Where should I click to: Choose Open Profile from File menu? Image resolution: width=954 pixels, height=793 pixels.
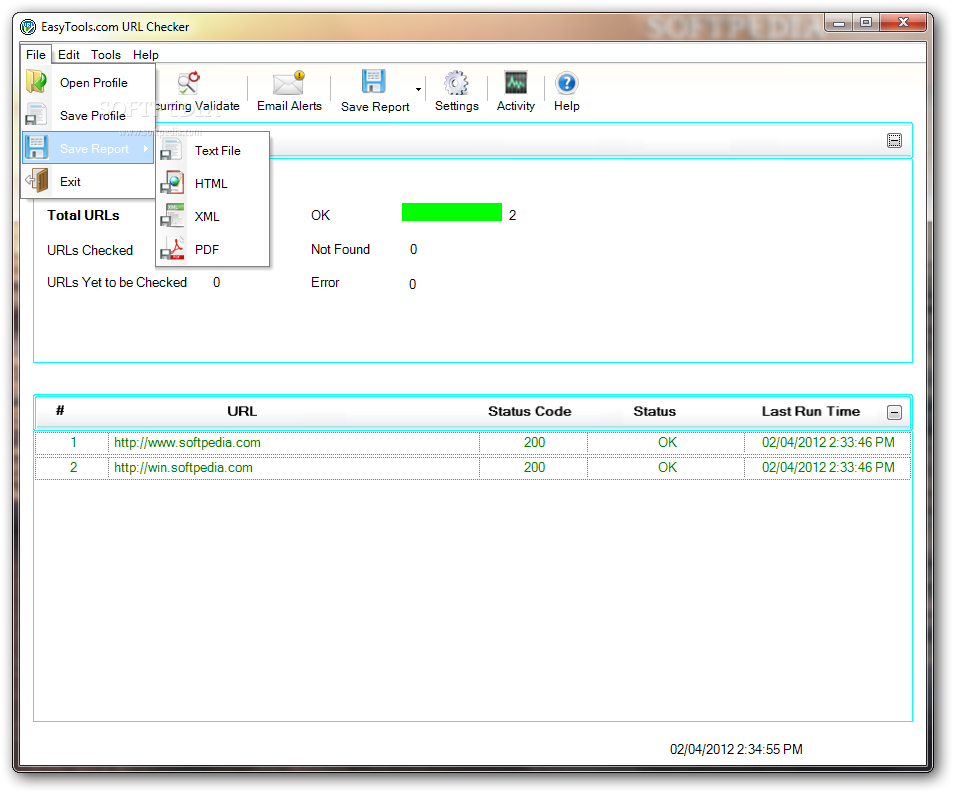89,83
